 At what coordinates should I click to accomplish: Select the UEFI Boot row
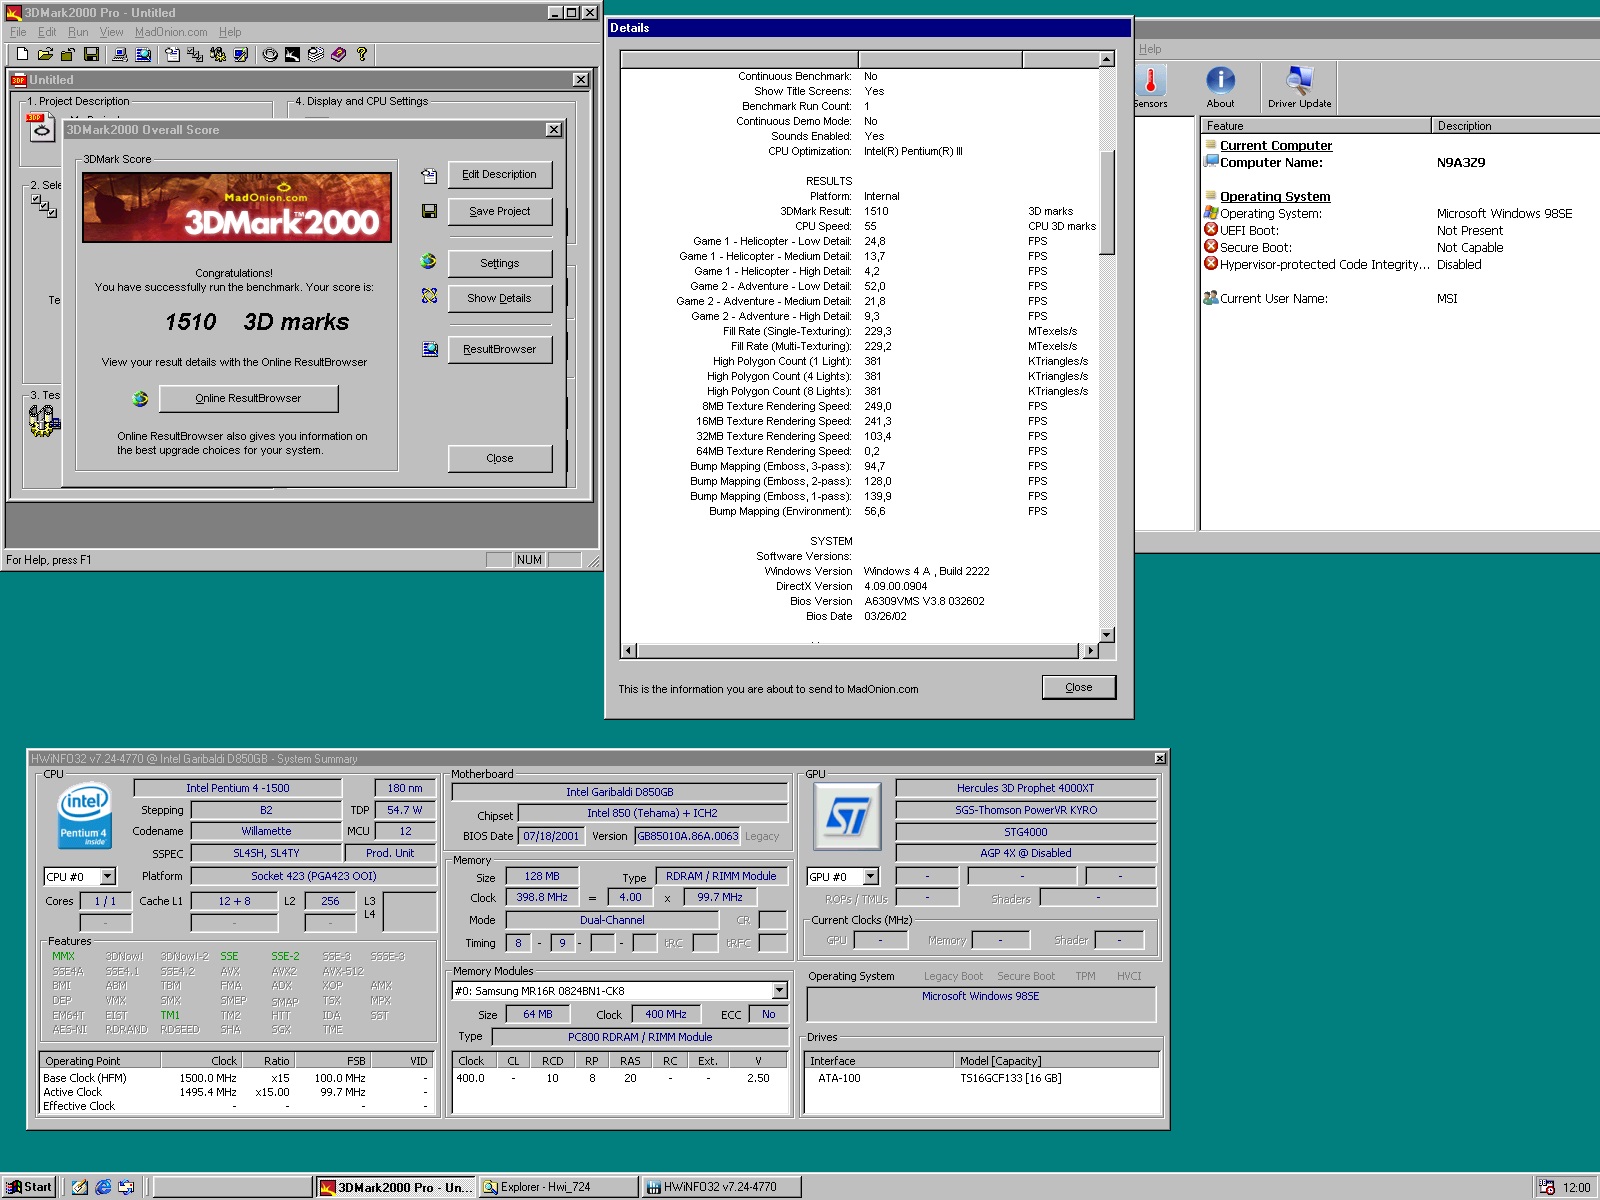click(1400, 230)
